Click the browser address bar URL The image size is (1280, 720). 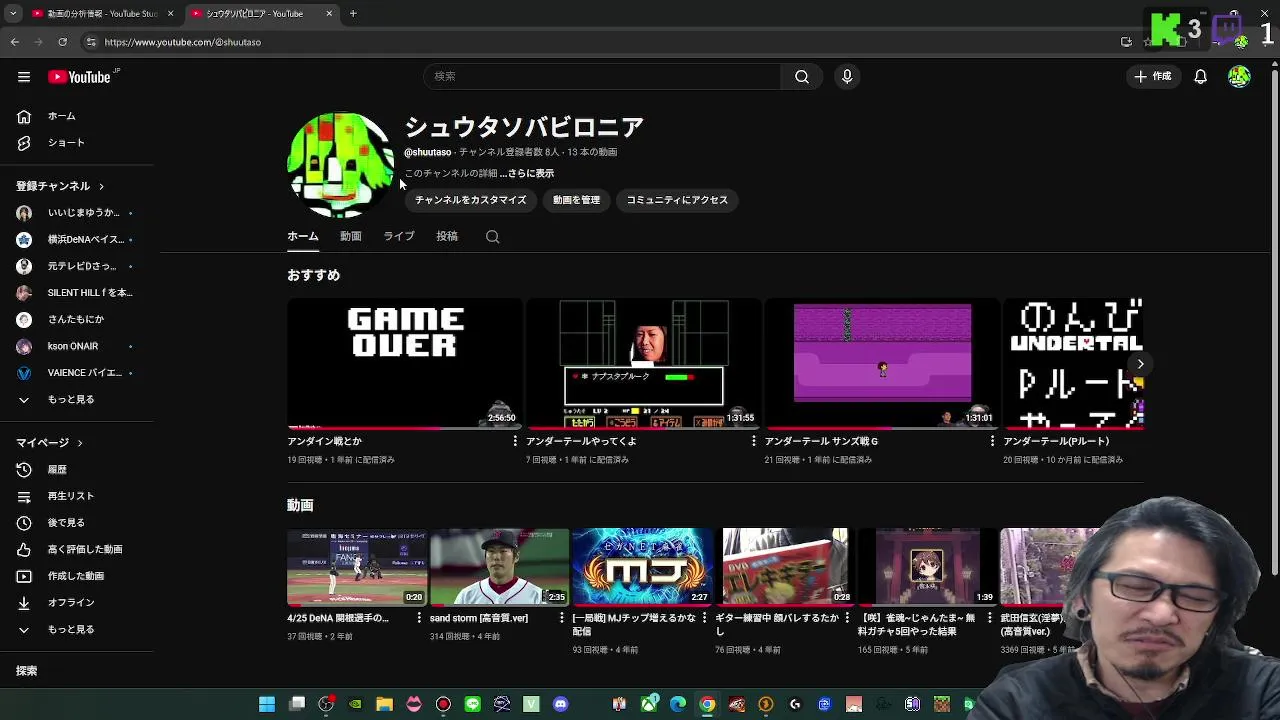[183, 42]
